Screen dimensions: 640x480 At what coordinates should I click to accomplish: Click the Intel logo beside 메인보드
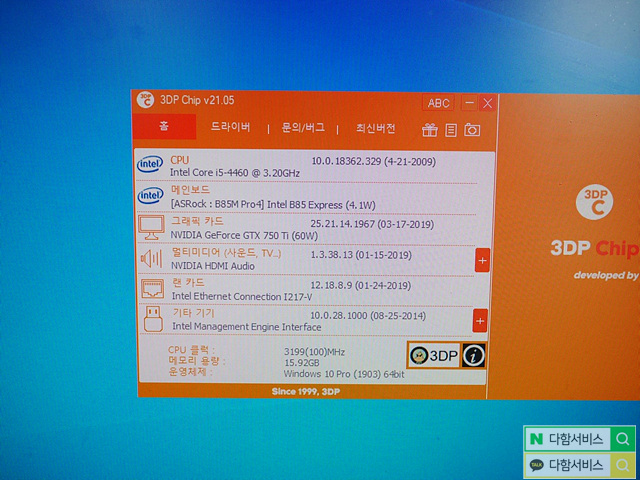pos(151,196)
